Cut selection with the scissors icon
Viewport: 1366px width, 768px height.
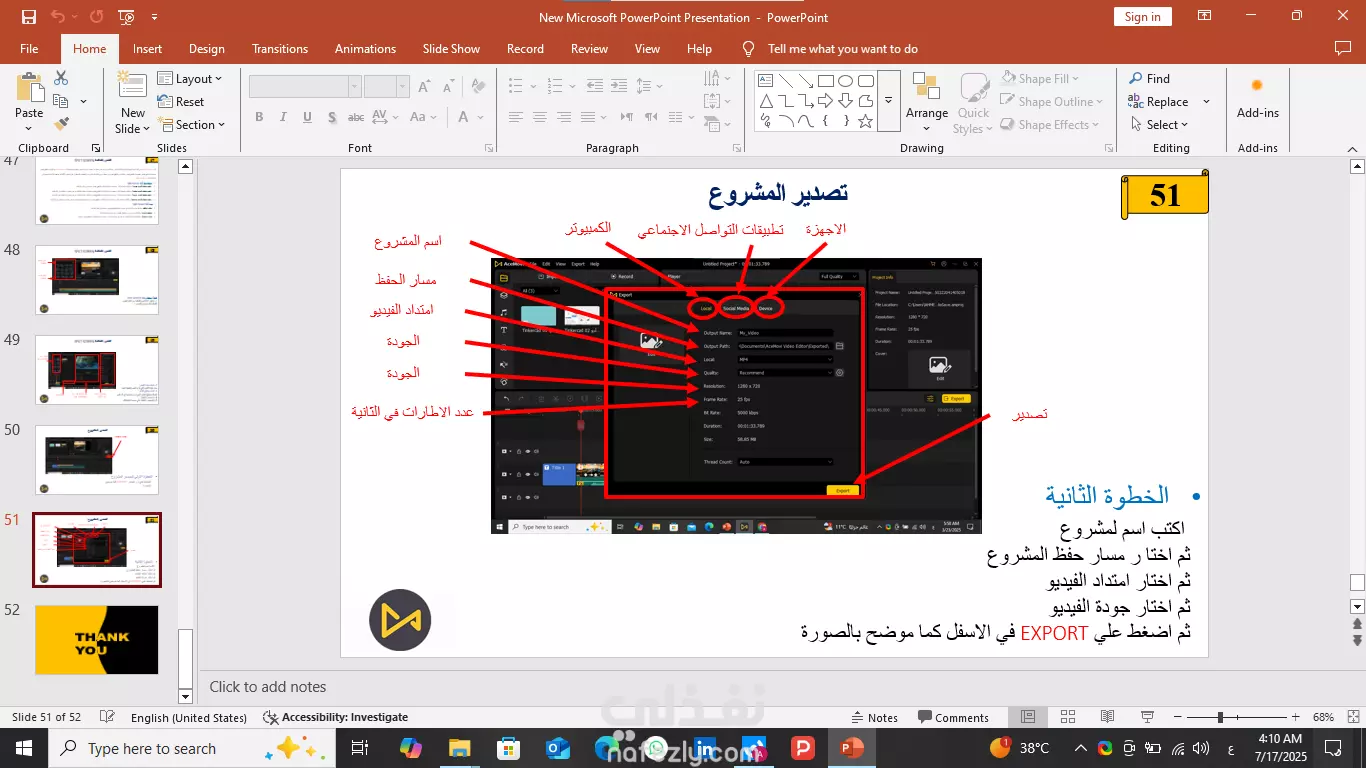pyautogui.click(x=61, y=78)
